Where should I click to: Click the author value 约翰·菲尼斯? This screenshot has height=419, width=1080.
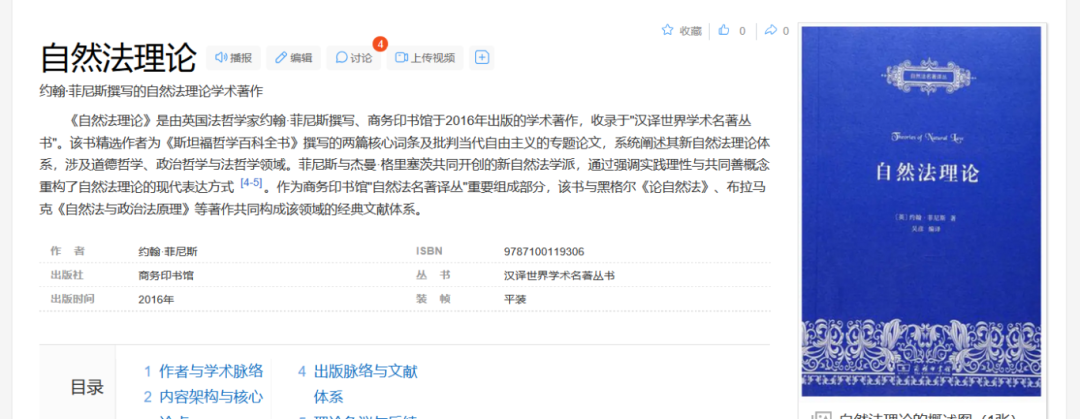(x=168, y=252)
